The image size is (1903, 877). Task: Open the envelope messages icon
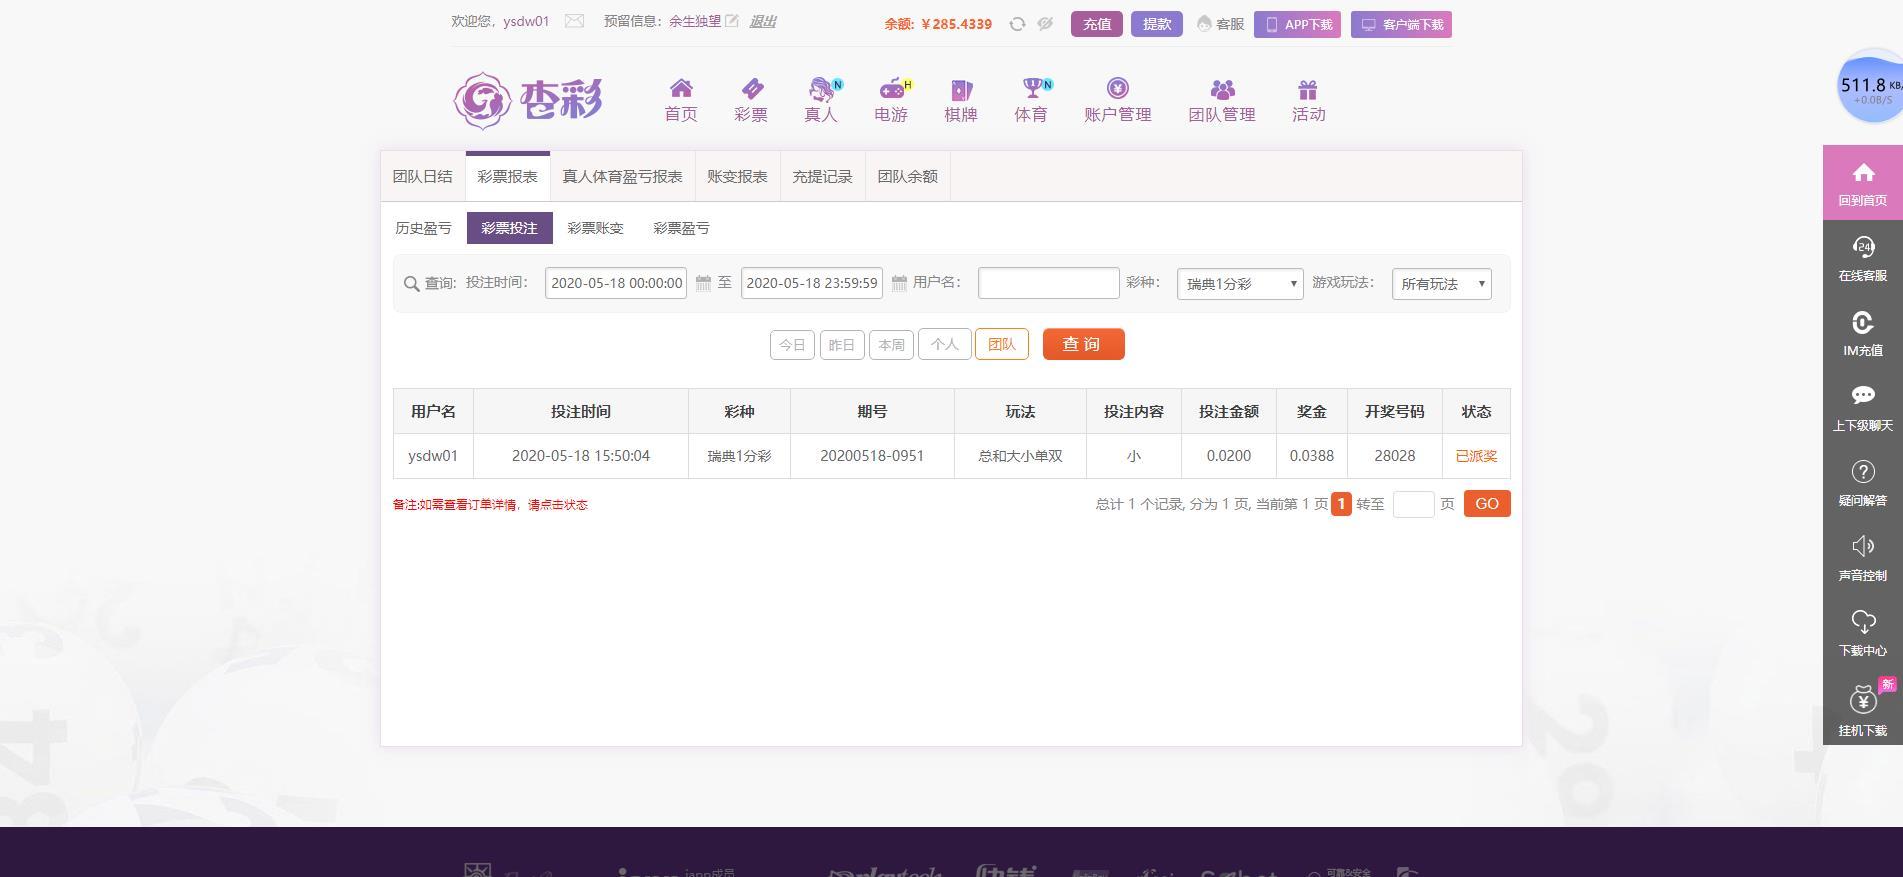point(574,21)
